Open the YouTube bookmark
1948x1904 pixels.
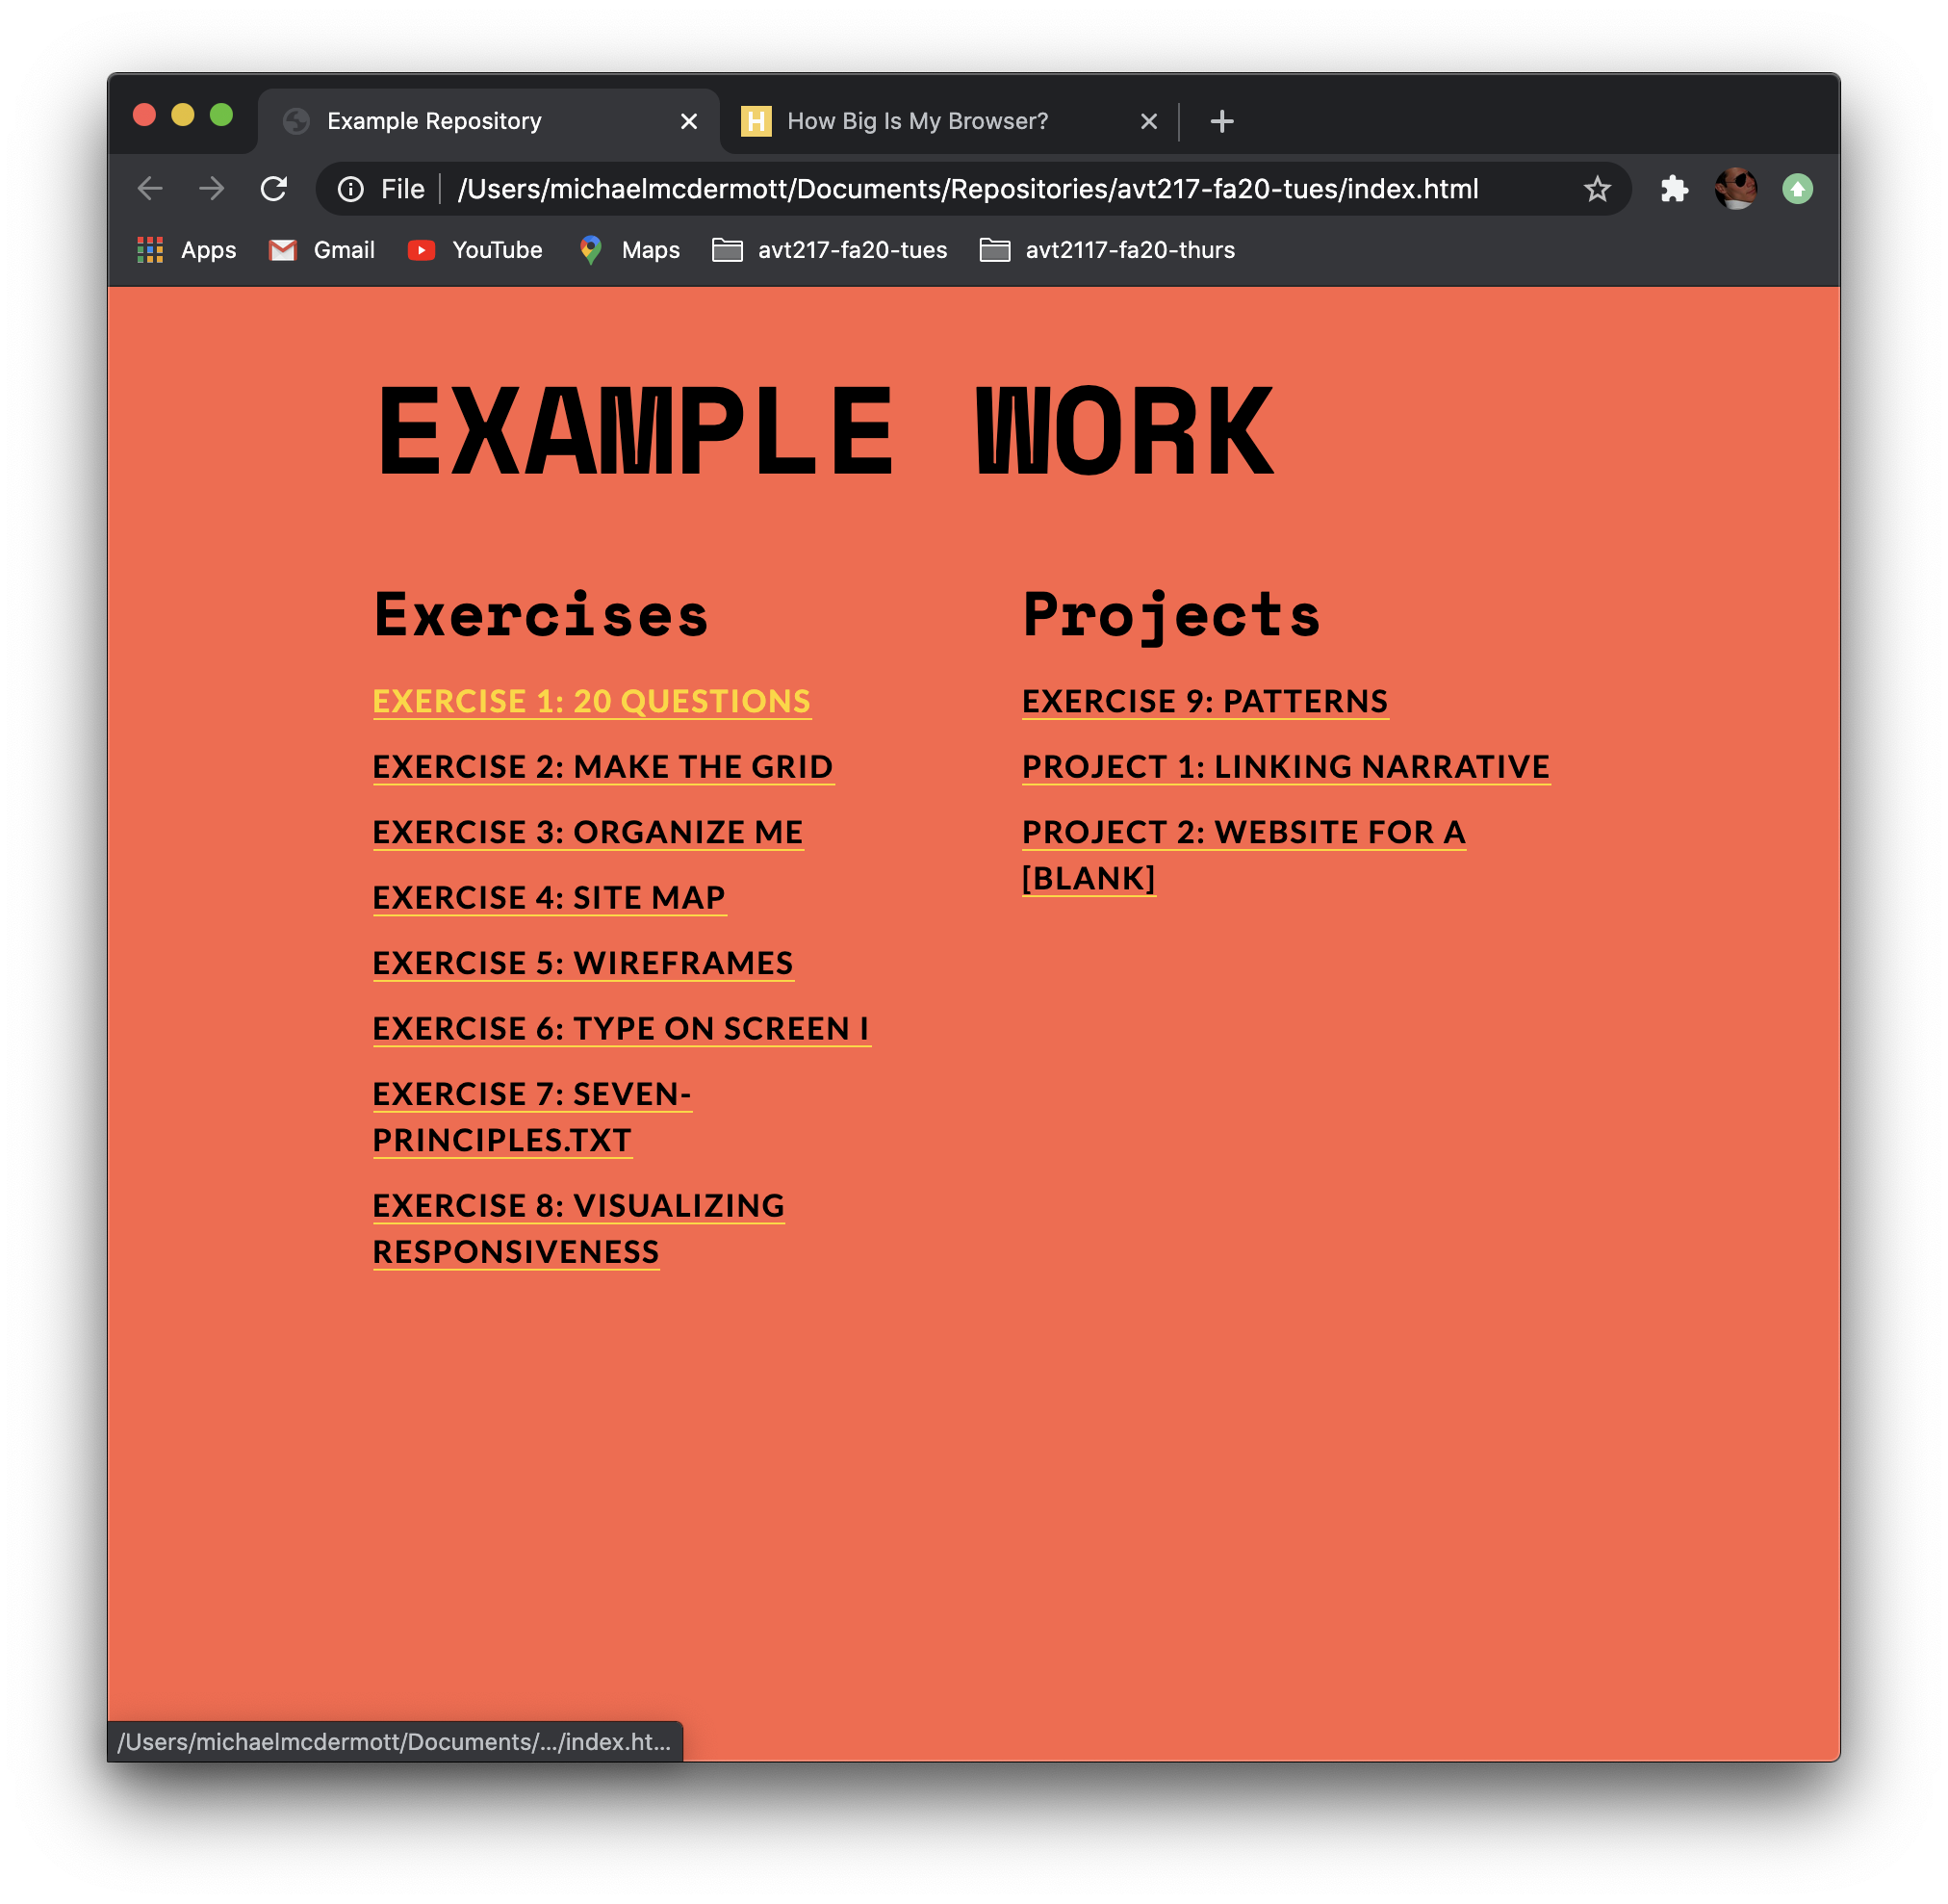(x=475, y=250)
